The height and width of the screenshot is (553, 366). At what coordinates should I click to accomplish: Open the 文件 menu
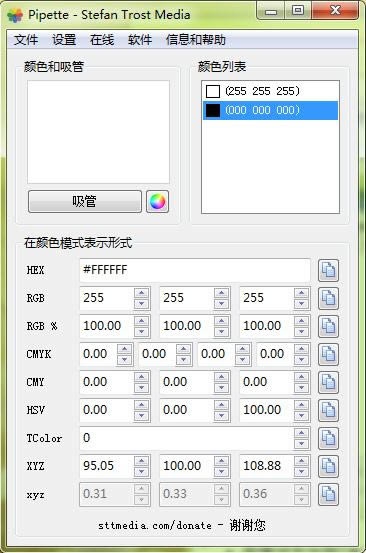pyautogui.click(x=26, y=40)
